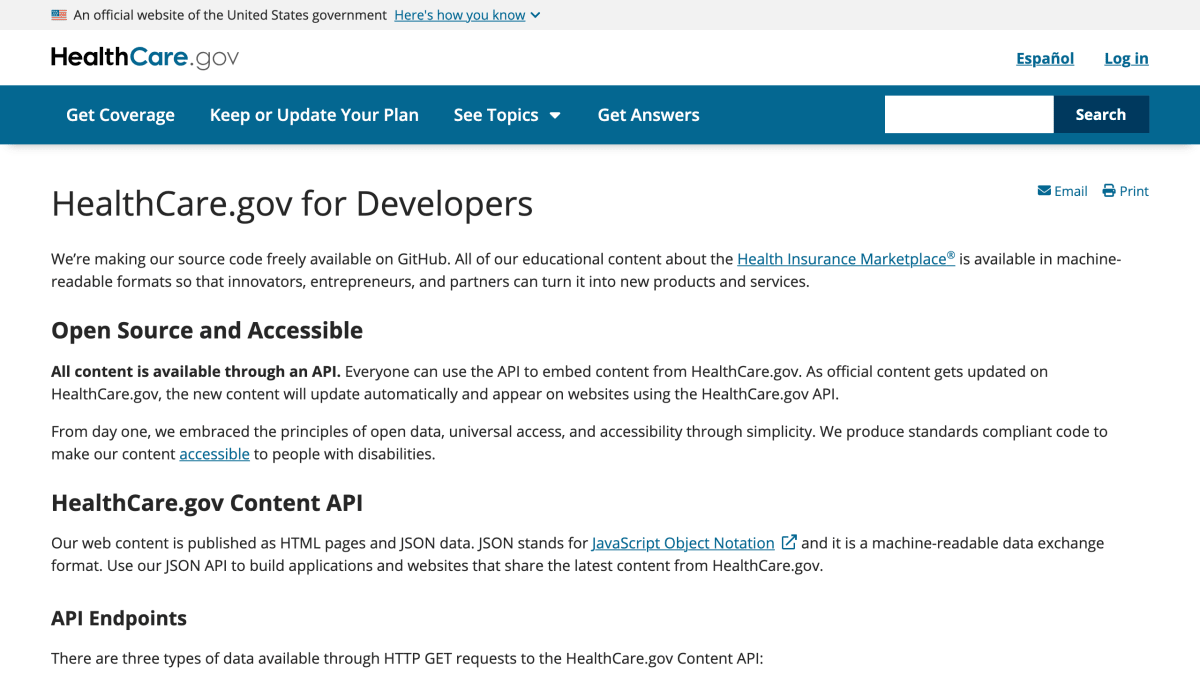Switch language to Español
Screen dimensions: 1200x675
click(x=1045, y=58)
